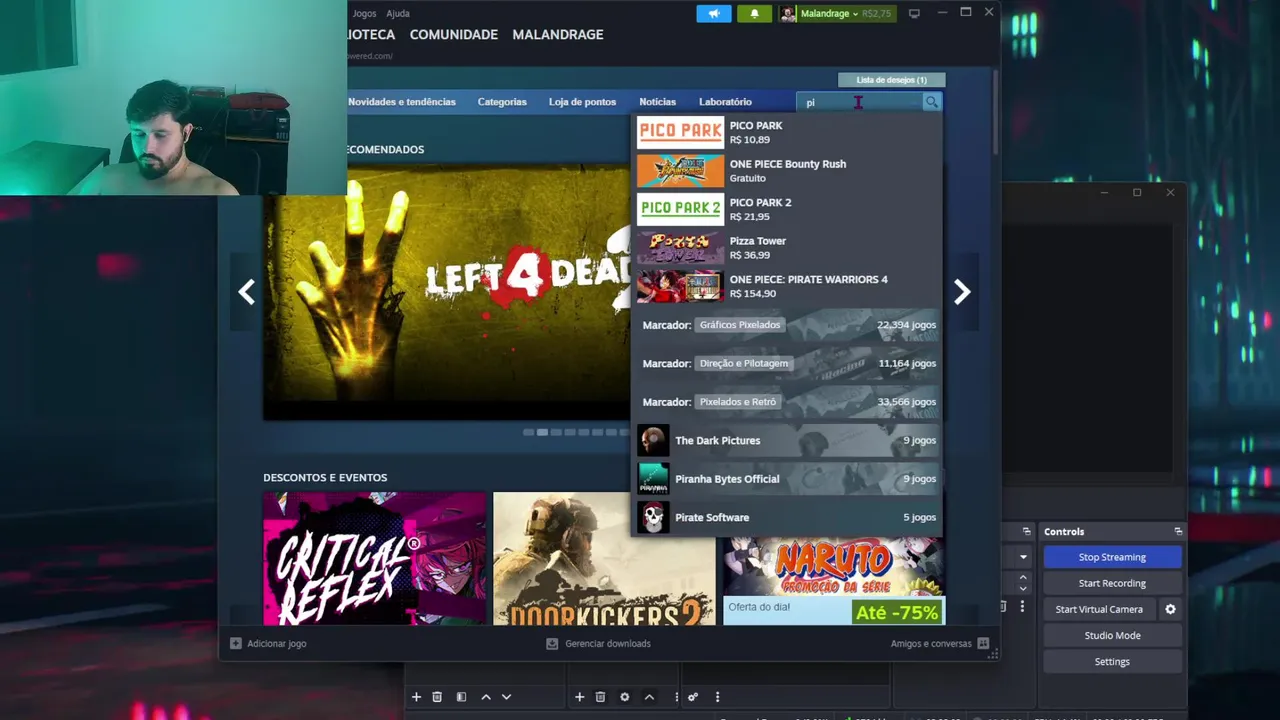This screenshot has height=720, width=1280.
Task: Select PICO PARK search result
Action: [787, 132]
